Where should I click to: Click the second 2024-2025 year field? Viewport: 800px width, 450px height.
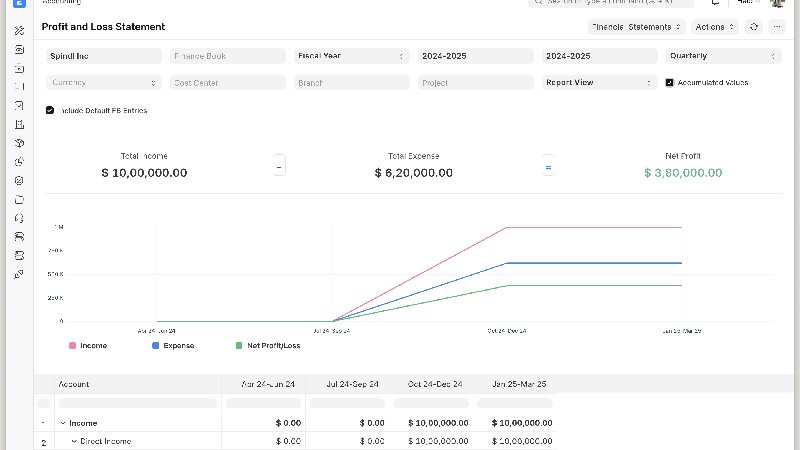599,56
